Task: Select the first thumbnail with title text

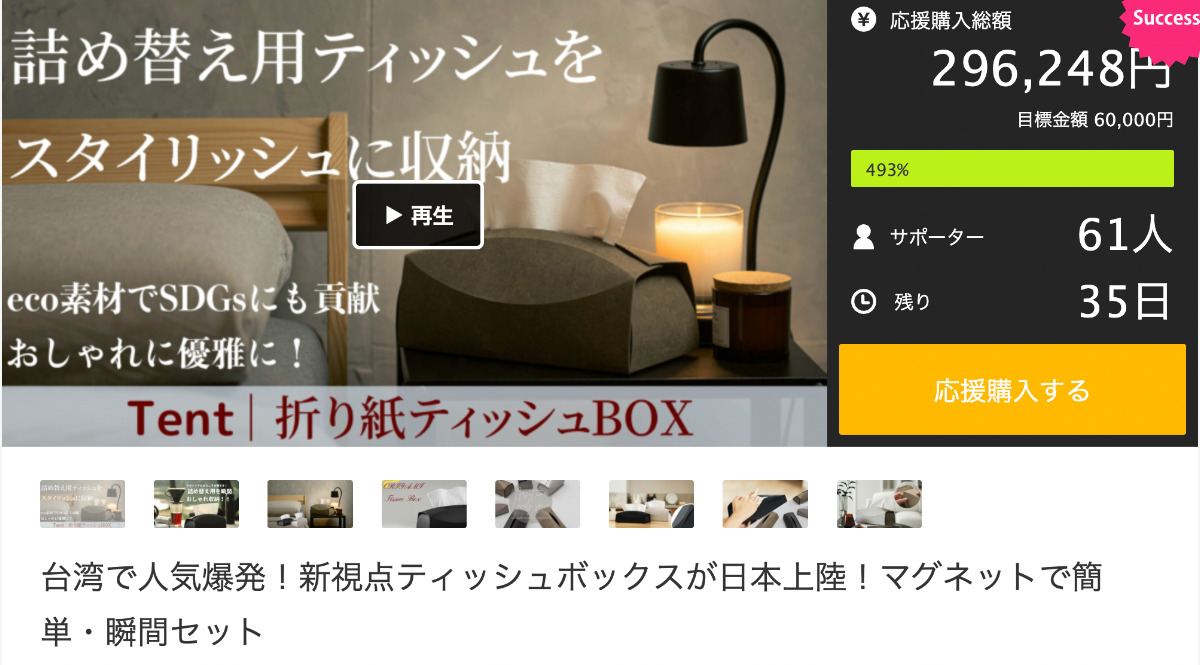Action: (82, 504)
